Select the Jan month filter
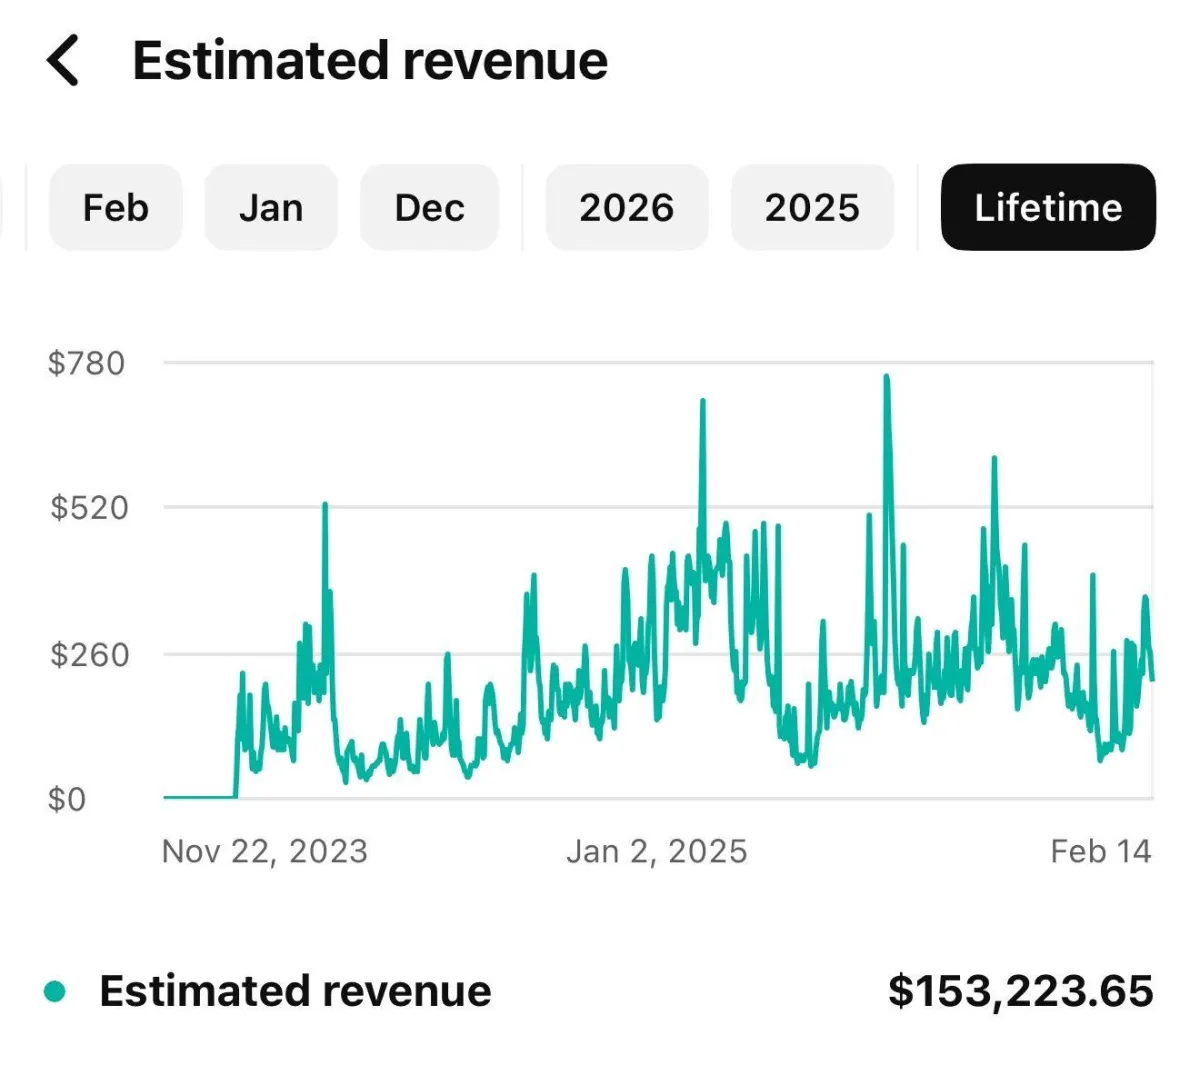The image size is (1200, 1065). click(x=271, y=207)
